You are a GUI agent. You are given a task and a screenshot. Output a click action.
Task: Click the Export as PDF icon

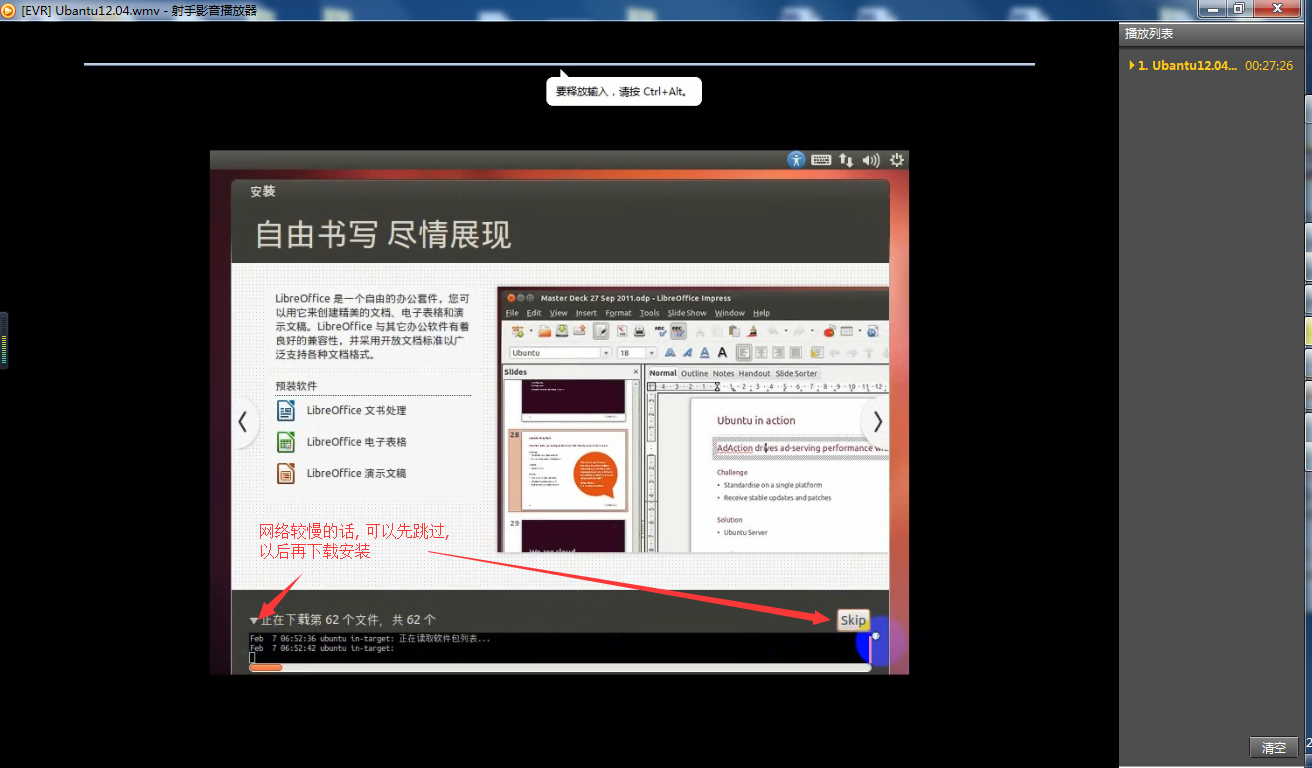pyautogui.click(x=622, y=332)
